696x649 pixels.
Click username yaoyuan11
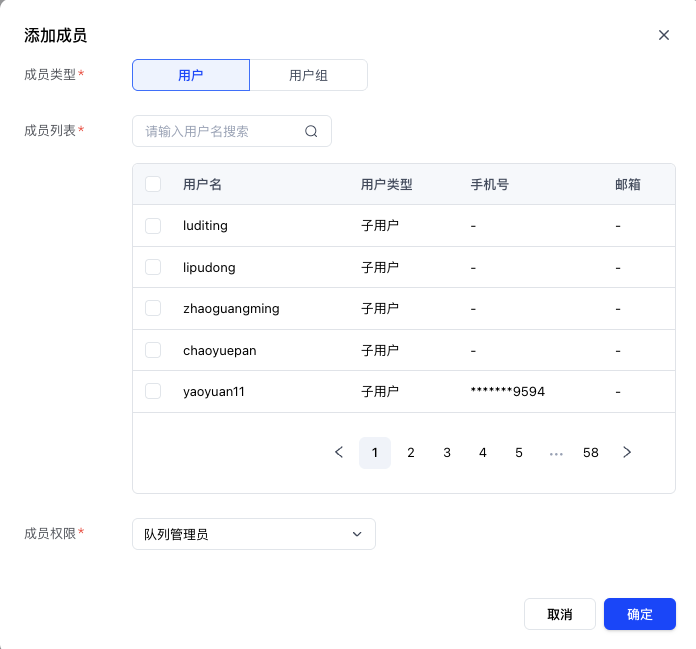pyautogui.click(x=214, y=392)
